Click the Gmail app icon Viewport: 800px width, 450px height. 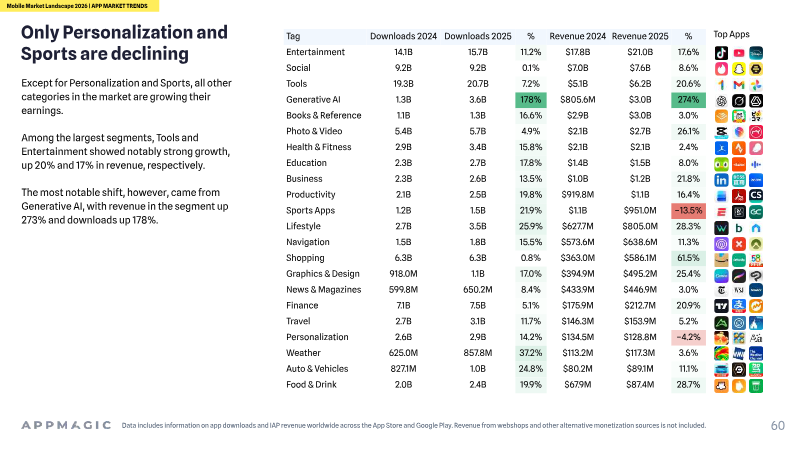[738, 84]
